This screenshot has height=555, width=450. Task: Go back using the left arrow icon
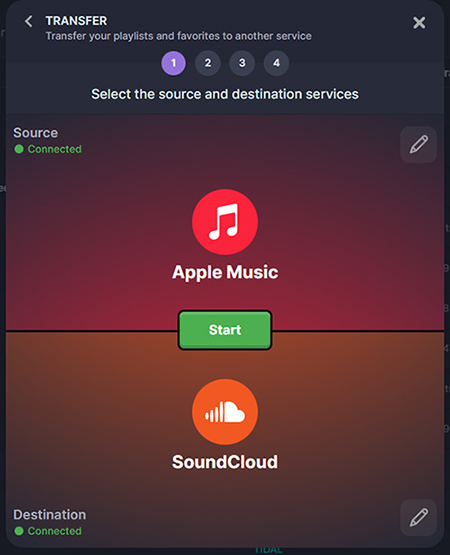pyautogui.click(x=29, y=21)
